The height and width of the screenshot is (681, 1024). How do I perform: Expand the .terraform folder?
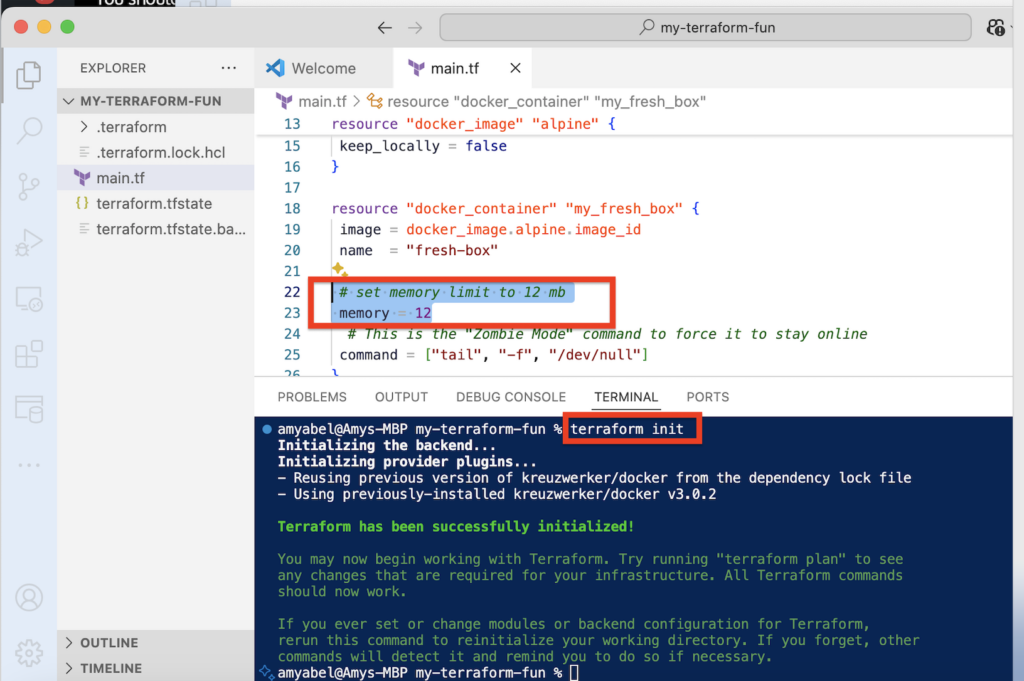(x=131, y=127)
